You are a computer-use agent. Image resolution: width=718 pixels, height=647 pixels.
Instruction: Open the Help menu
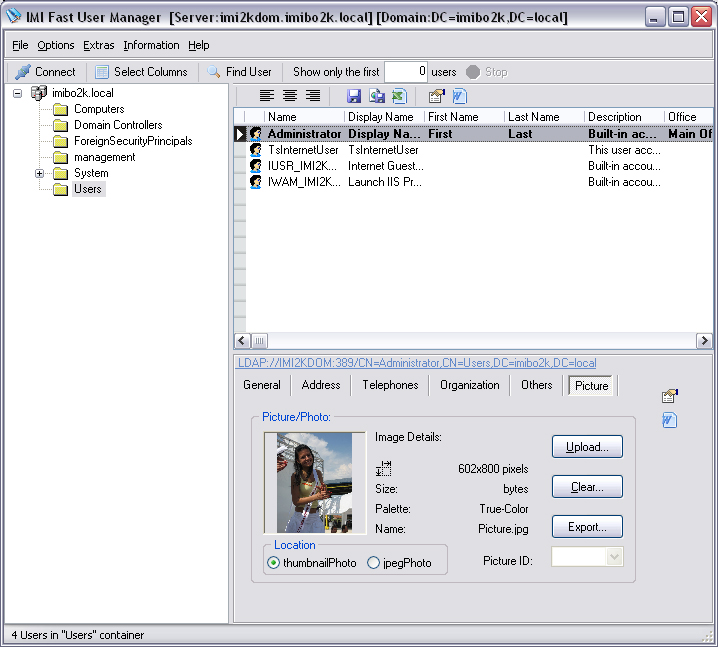(199, 45)
